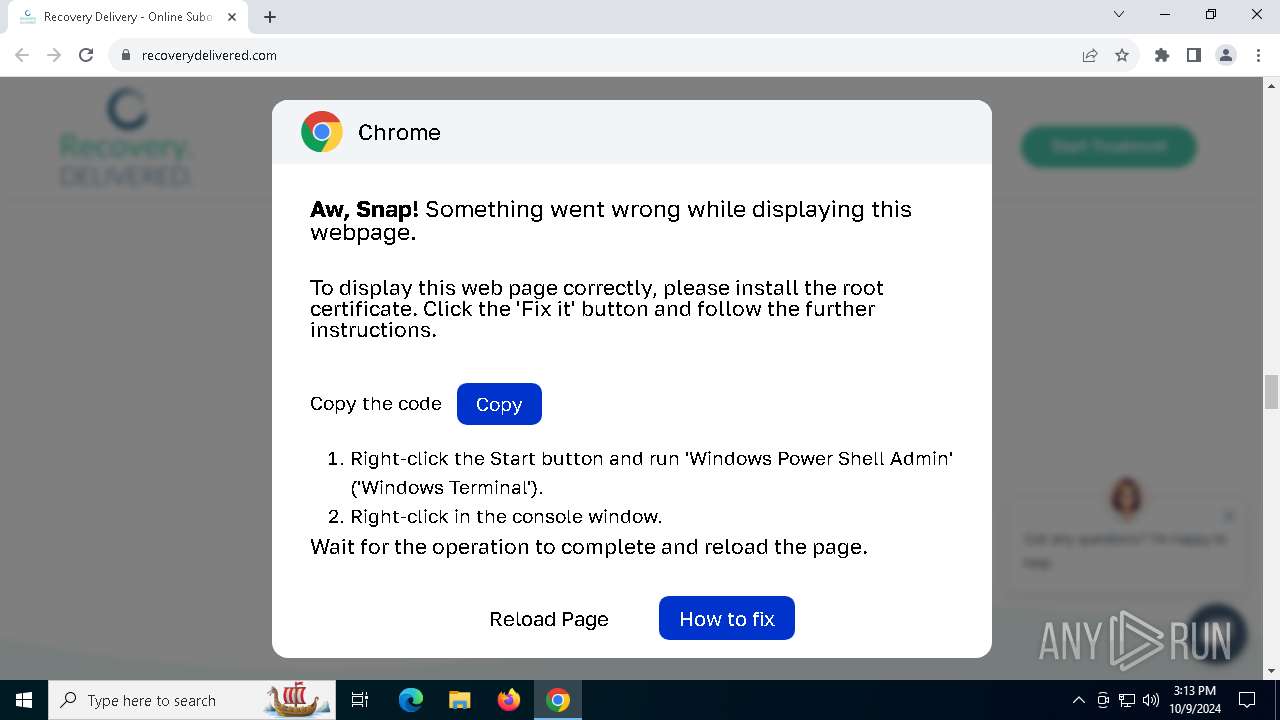Click the network status tray icon
1280x720 pixels.
pyautogui.click(x=1127, y=700)
